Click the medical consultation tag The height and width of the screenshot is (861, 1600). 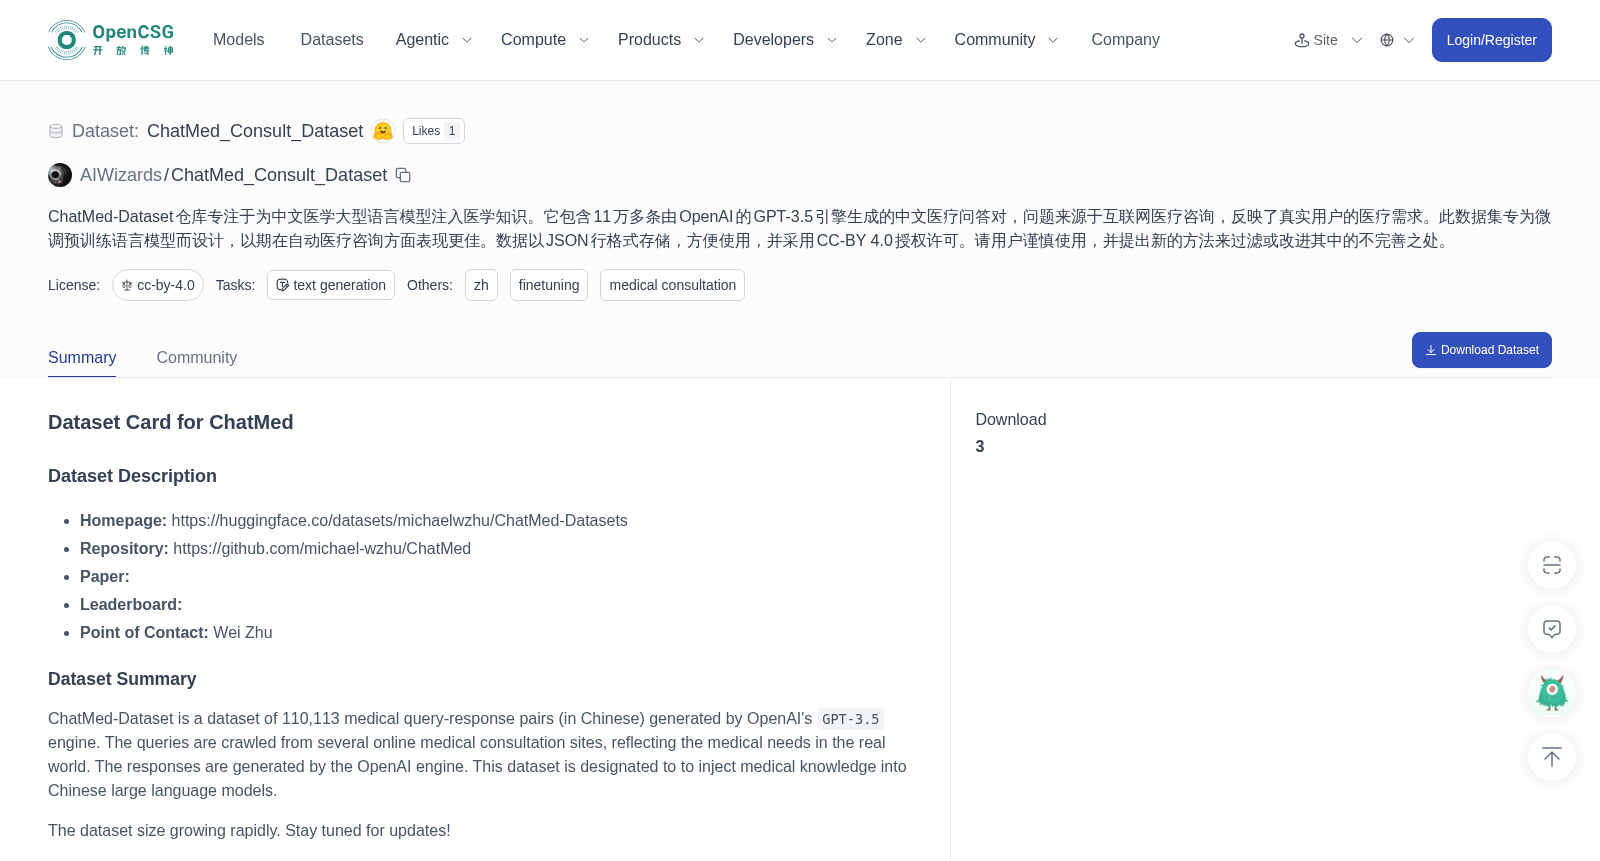672,285
